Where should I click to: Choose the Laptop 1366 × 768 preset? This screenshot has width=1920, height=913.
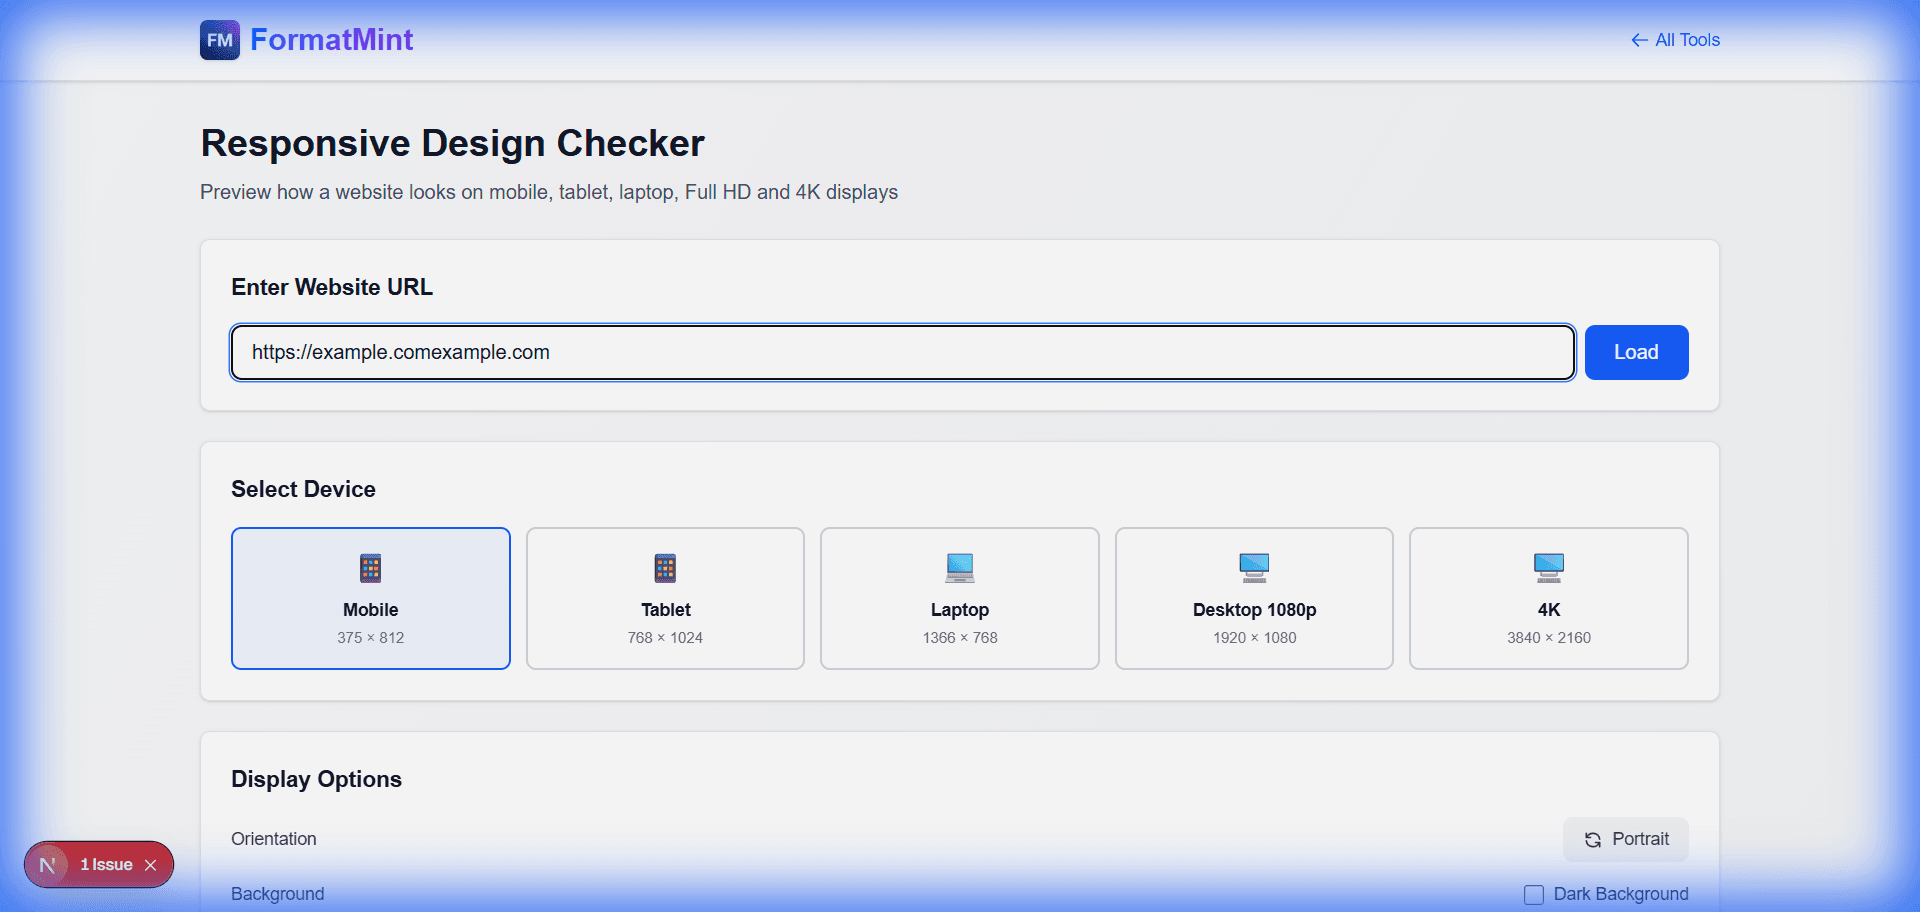pos(959,598)
